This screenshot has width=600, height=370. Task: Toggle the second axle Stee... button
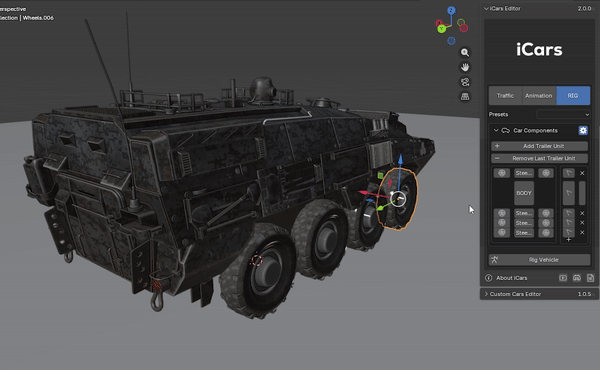click(524, 213)
